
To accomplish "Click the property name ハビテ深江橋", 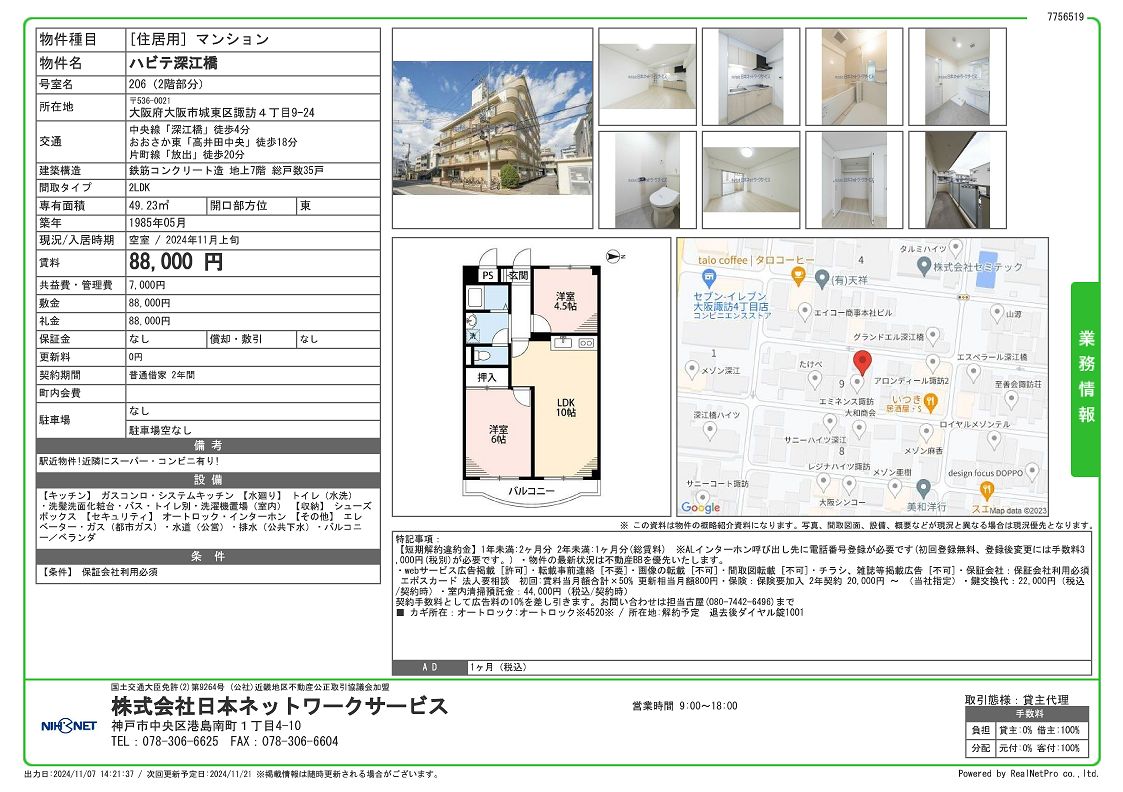I will (x=173, y=63).
